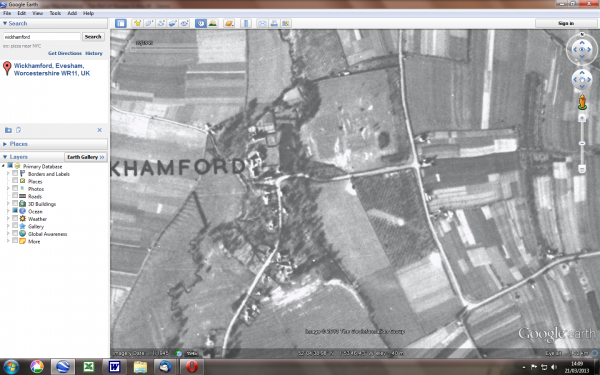Click the copy results icon in Search panel
The width and height of the screenshot is (600, 375).
18,130
